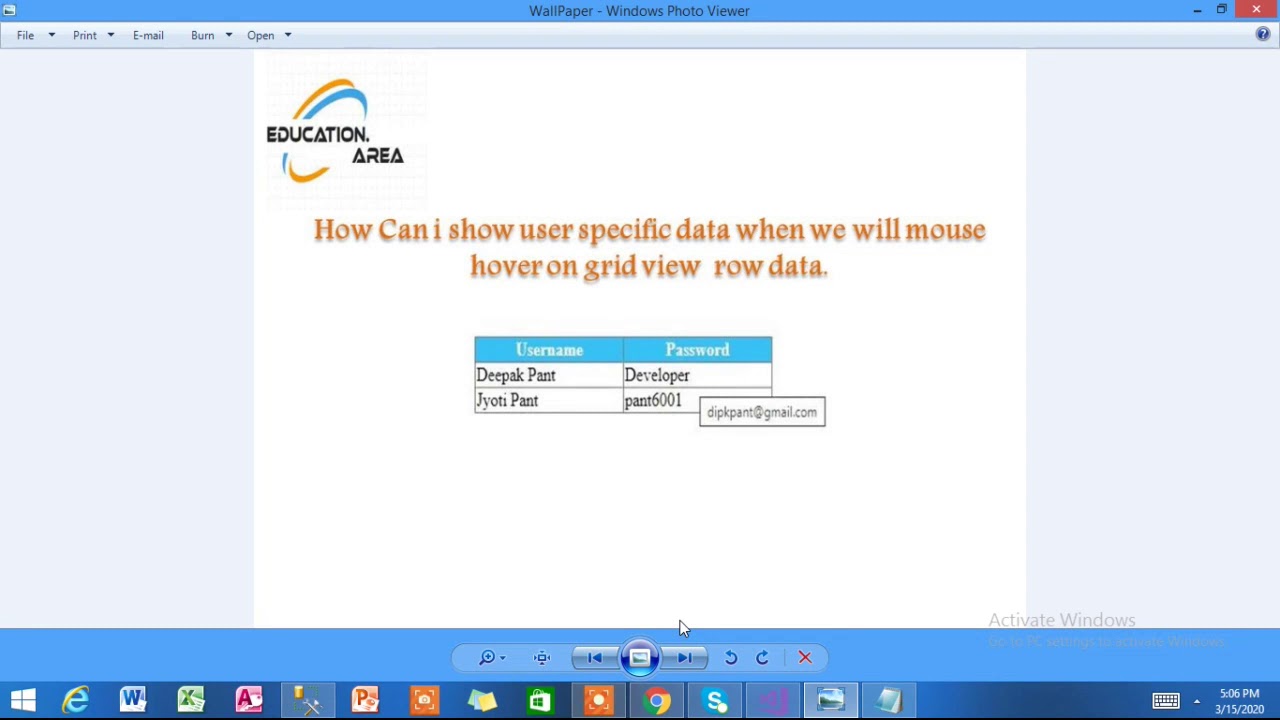Switch to Visual Studio in the taskbar
The image size is (1280, 720).
pyautogui.click(x=773, y=700)
